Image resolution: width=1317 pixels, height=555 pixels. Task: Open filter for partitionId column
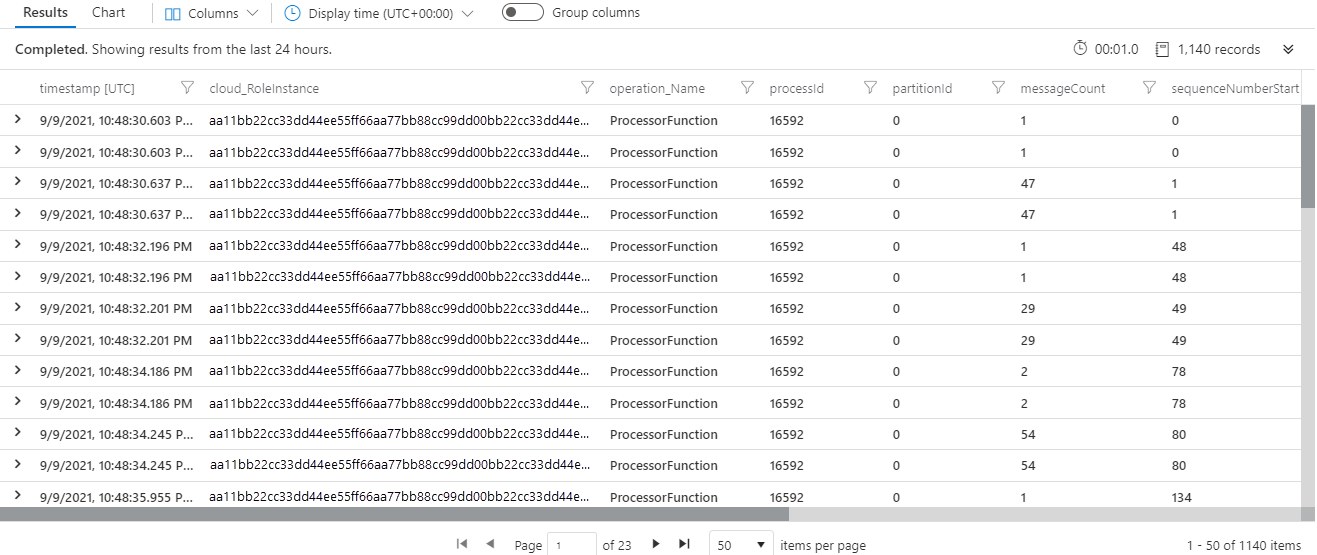coord(998,88)
